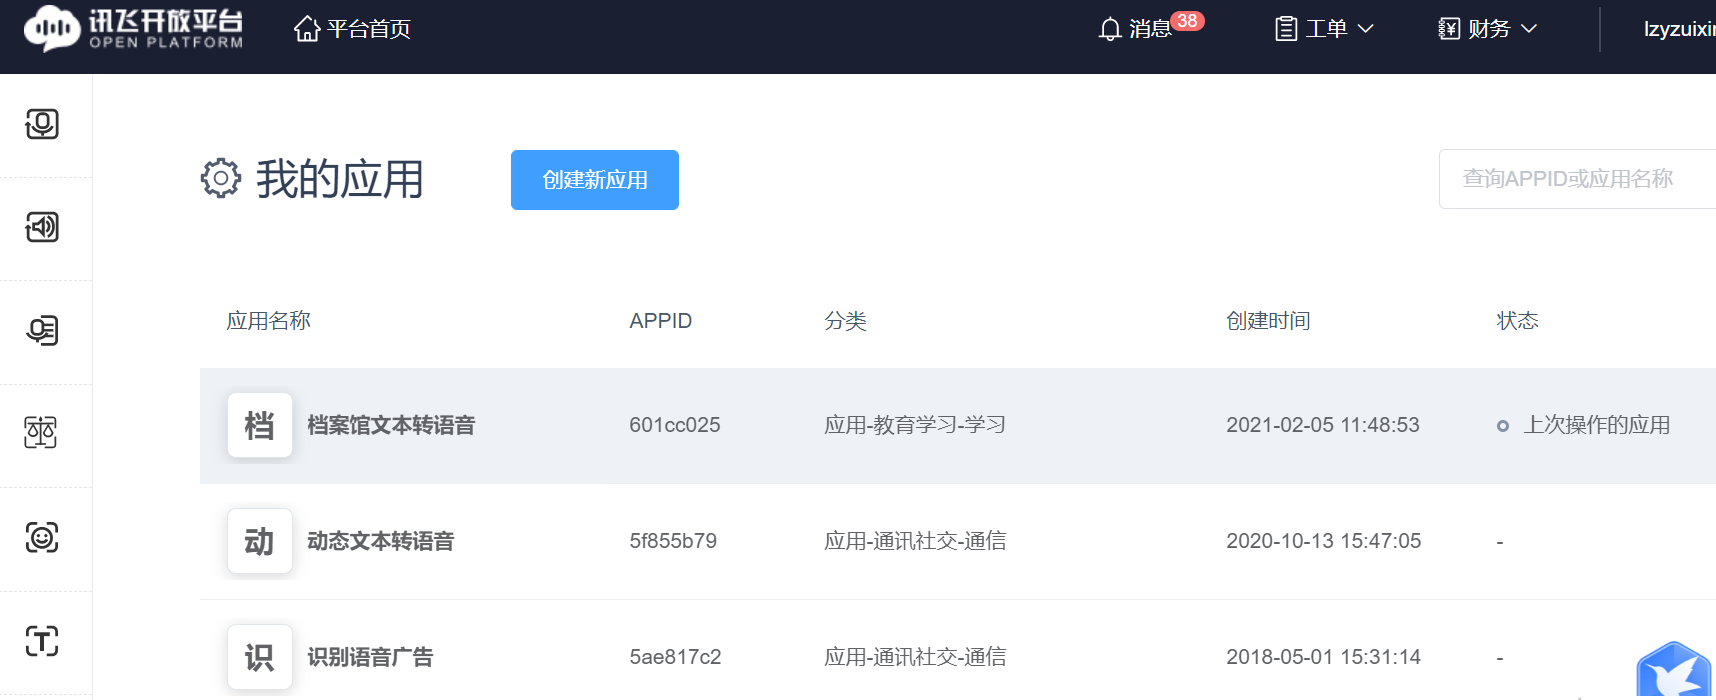The width and height of the screenshot is (1716, 700).
Task: Open the speech recognition sidebar icon
Action: click(42, 124)
